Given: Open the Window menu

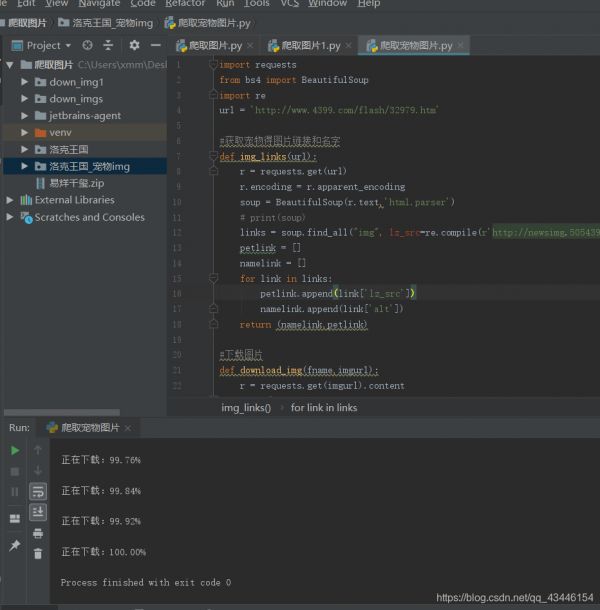Looking at the screenshot, I should click(328, 4).
